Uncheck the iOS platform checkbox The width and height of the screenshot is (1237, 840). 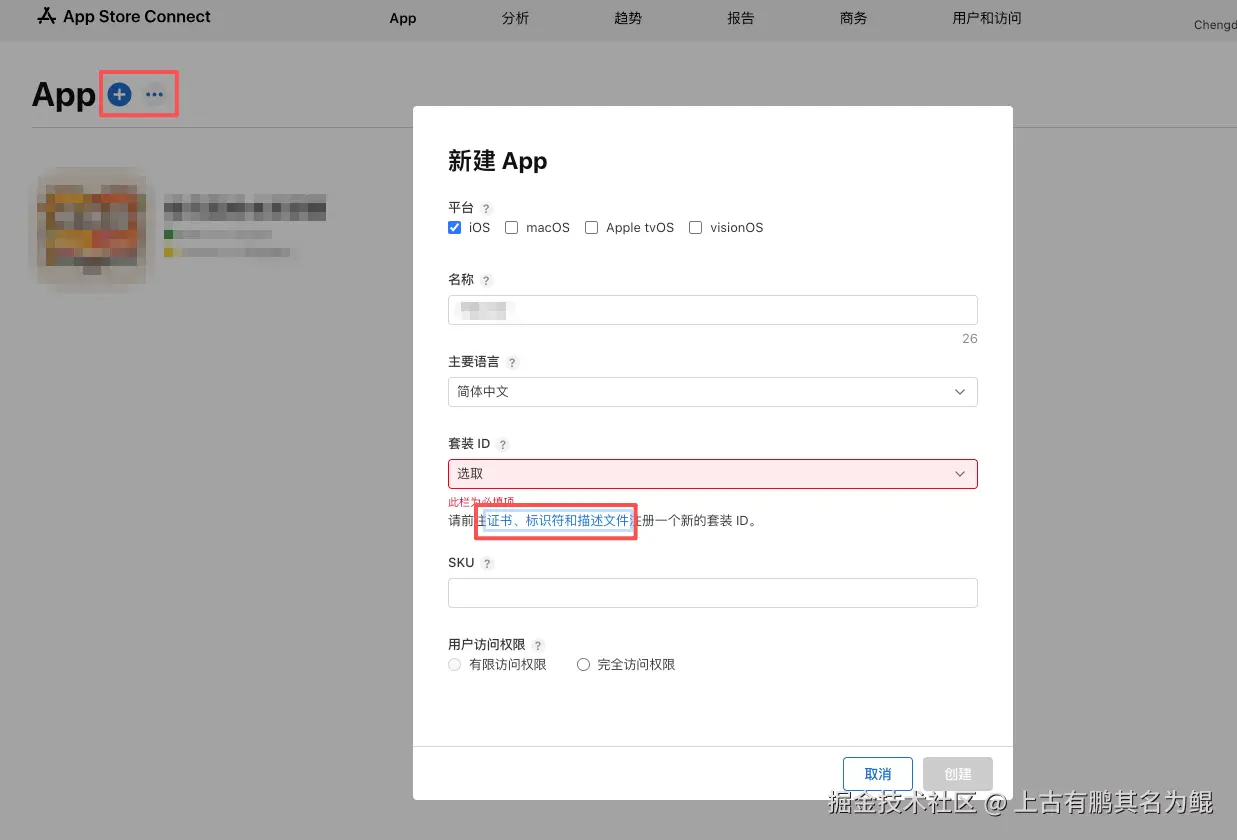455,228
